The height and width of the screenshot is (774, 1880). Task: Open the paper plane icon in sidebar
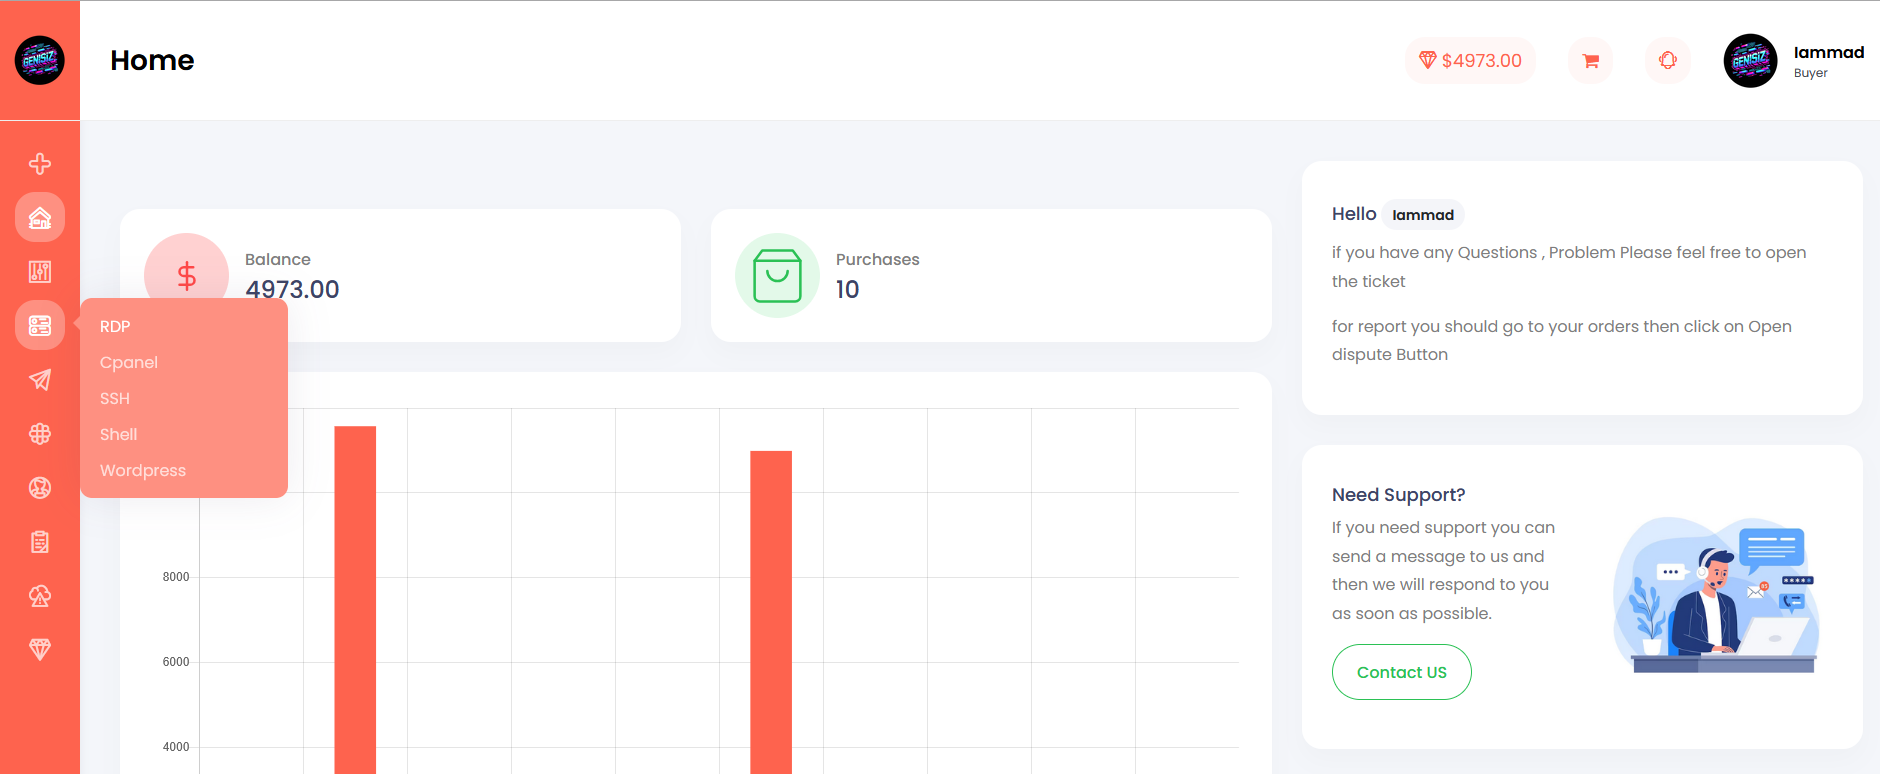pyautogui.click(x=40, y=380)
